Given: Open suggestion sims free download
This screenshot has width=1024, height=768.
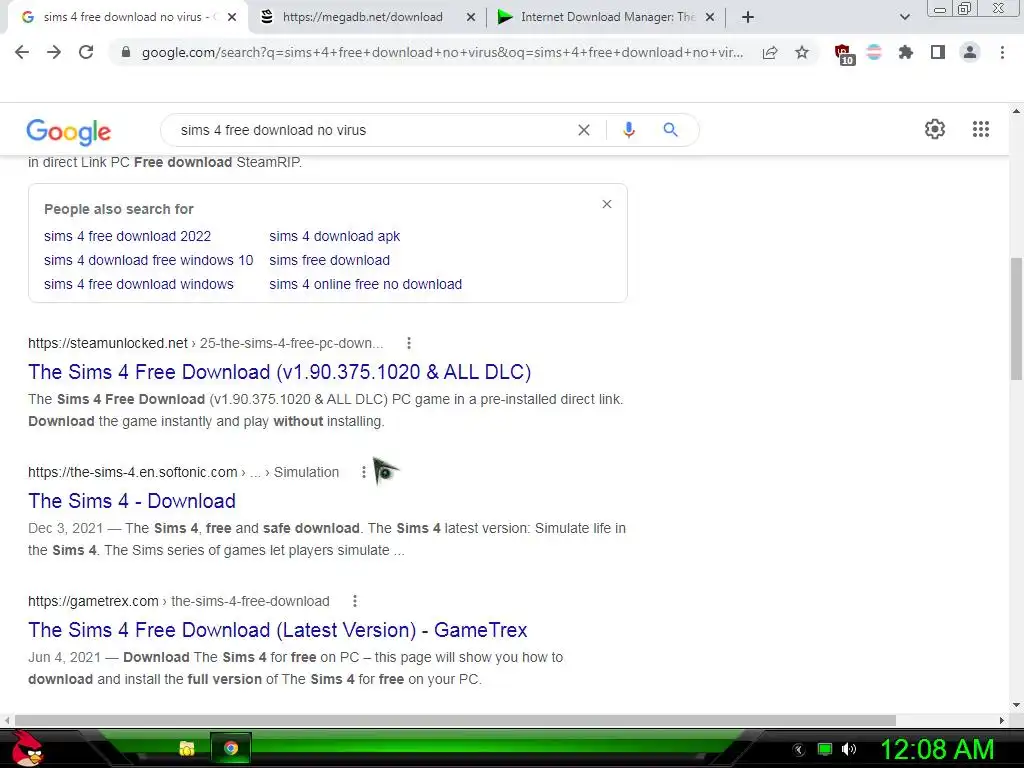Looking at the screenshot, I should pyautogui.click(x=329, y=260).
